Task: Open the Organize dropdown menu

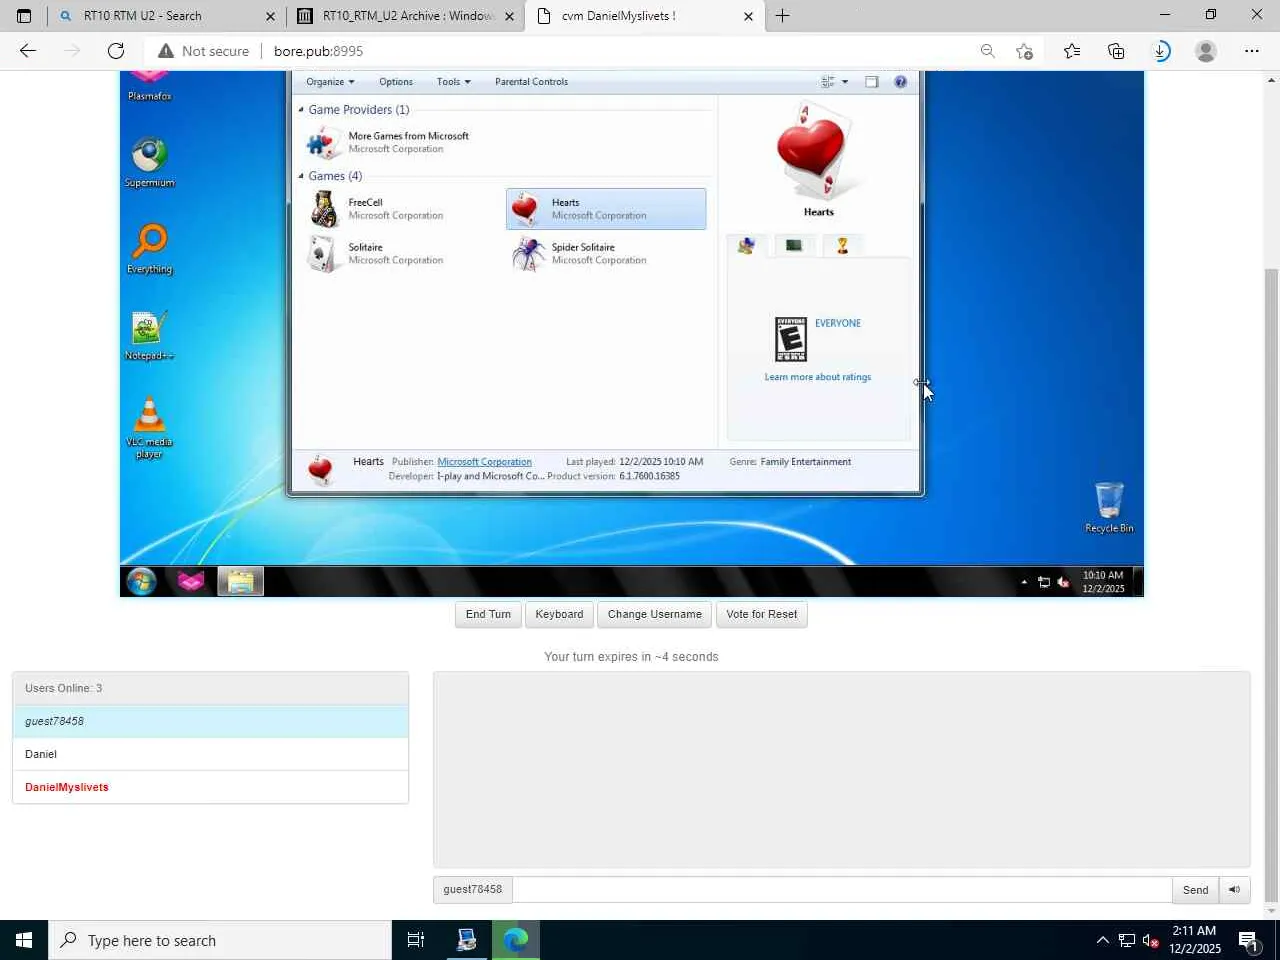Action: click(x=330, y=82)
